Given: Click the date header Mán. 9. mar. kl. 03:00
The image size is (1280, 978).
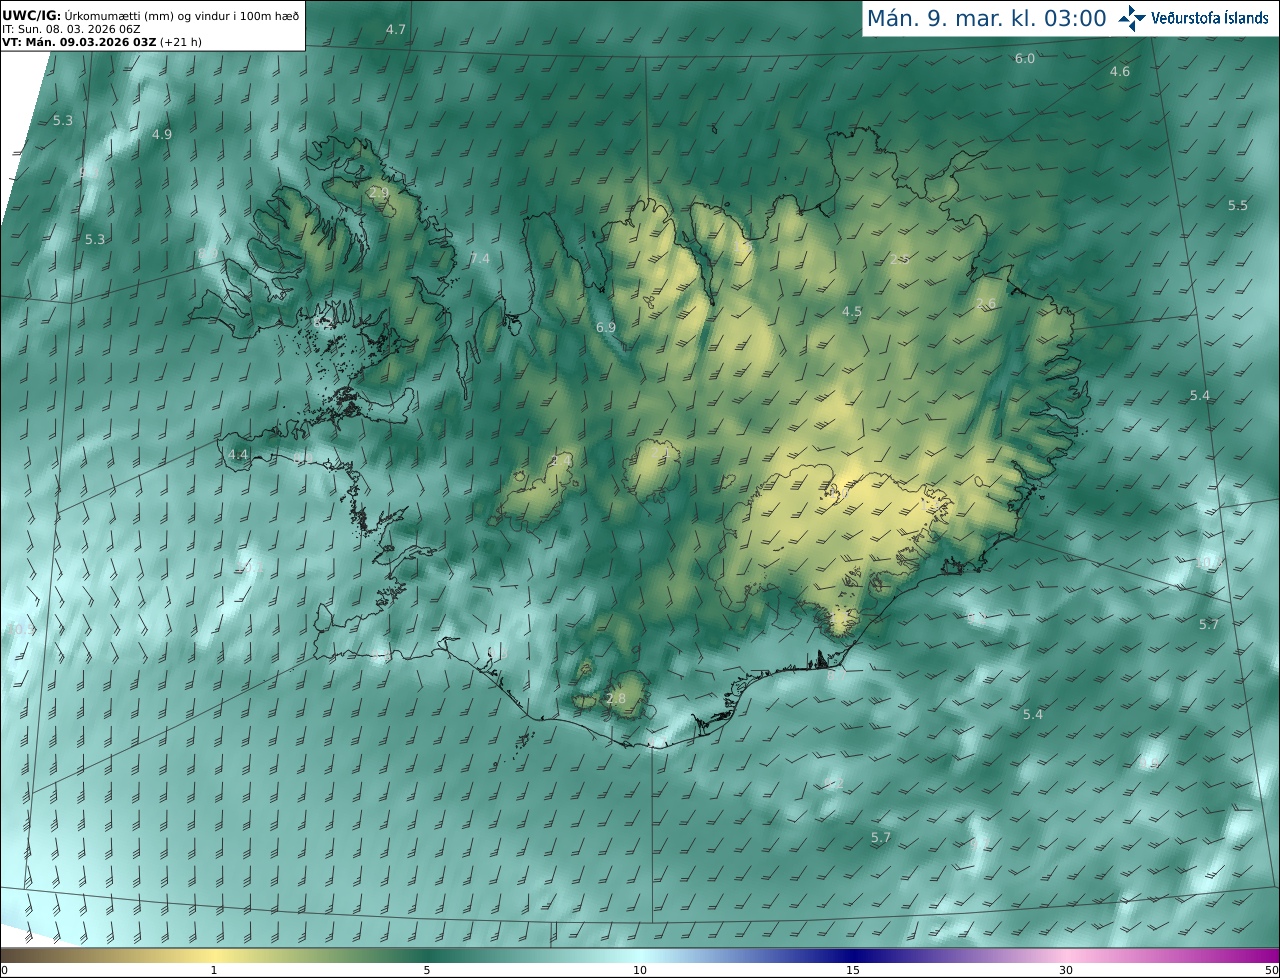Looking at the screenshot, I should (x=986, y=18).
